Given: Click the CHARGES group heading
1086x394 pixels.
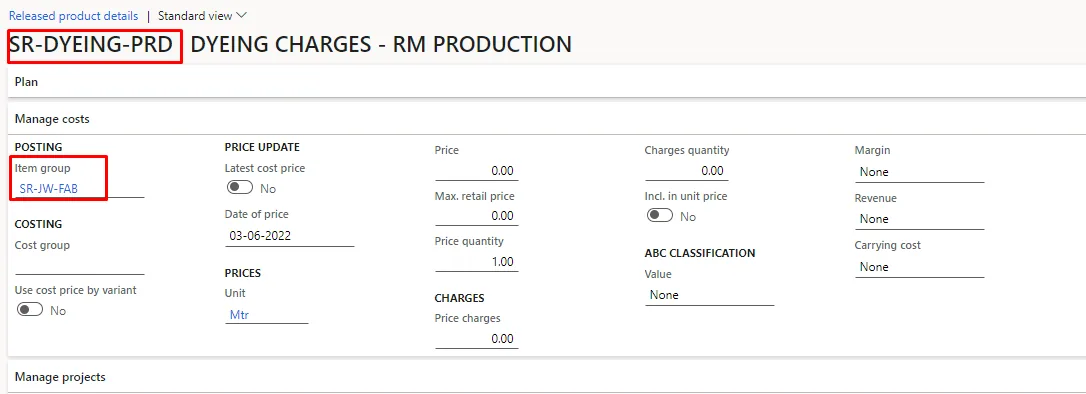Looking at the screenshot, I should 459,298.
